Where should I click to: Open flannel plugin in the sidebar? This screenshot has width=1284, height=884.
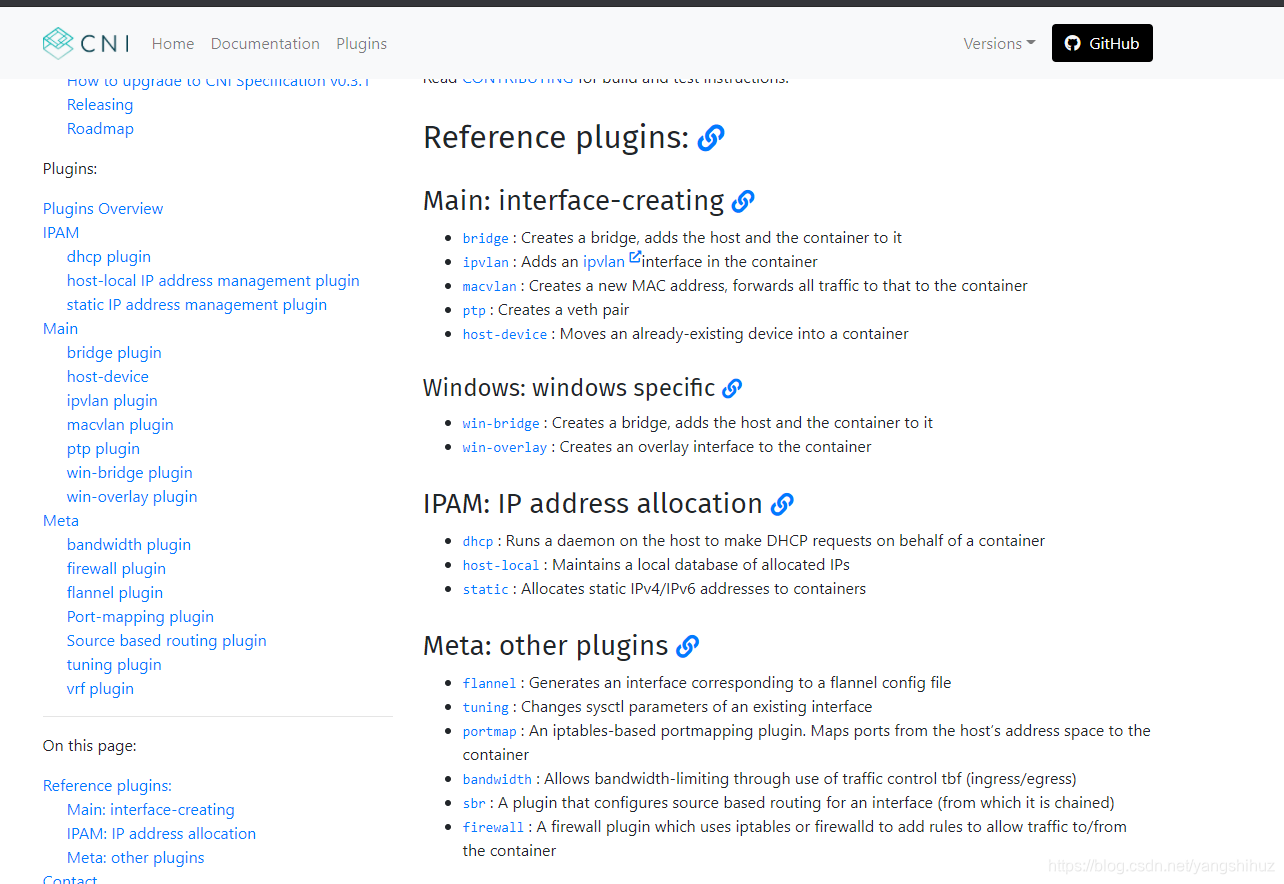(114, 592)
